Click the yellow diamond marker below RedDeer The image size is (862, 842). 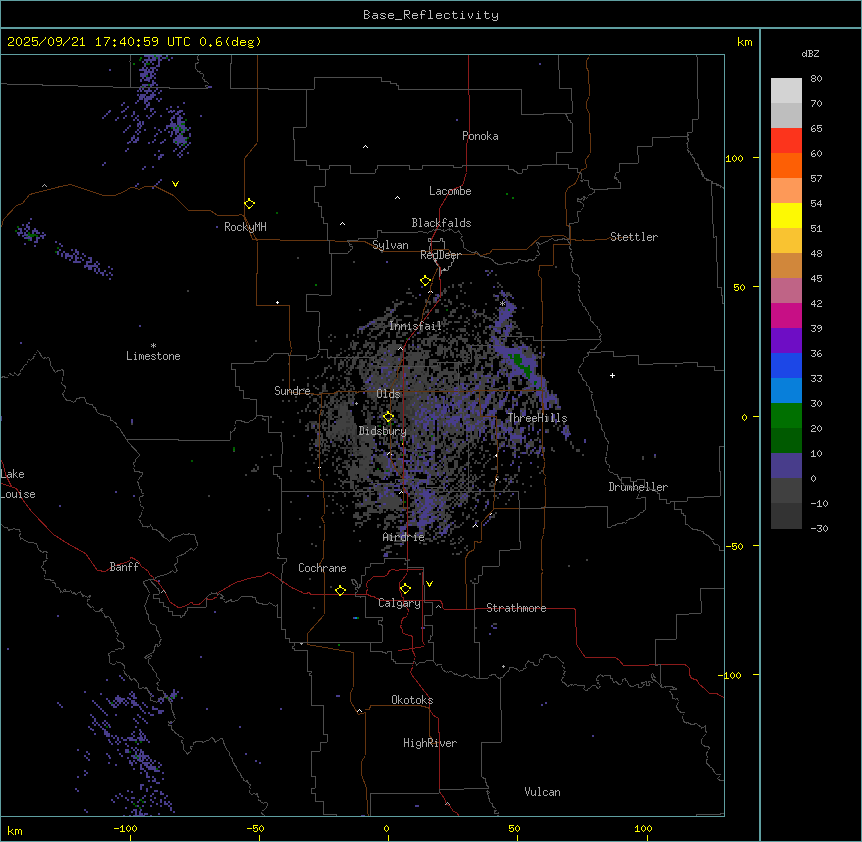425,281
